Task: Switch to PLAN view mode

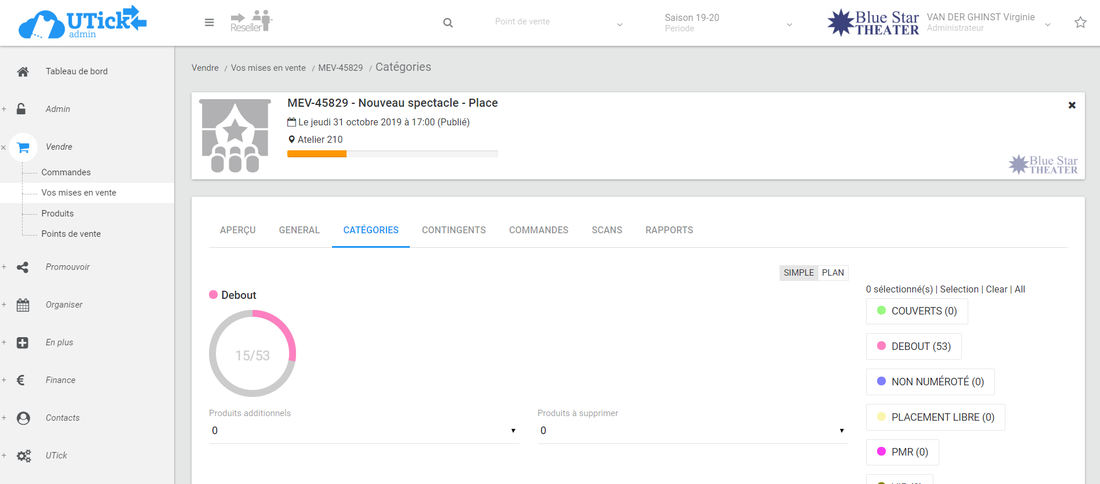Action: click(833, 273)
